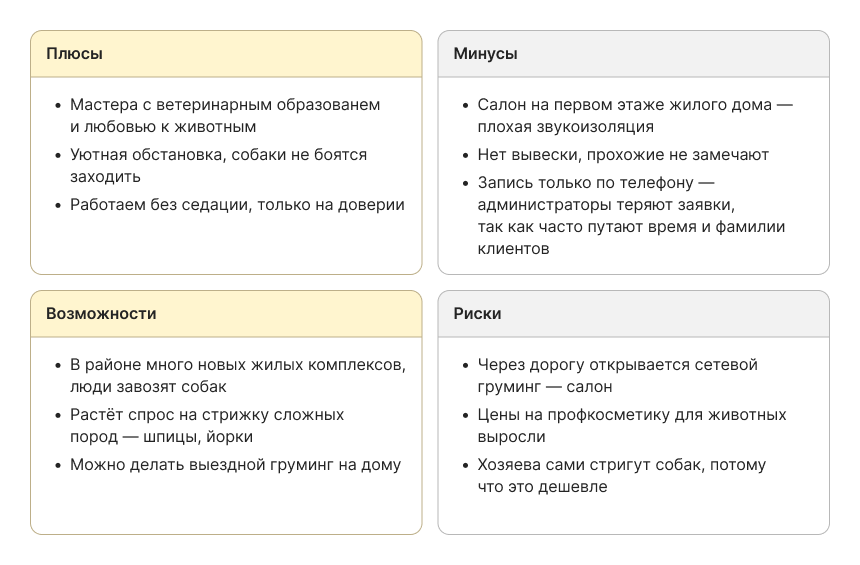Click the «Через дорогу открывается сетевой» item
Screen dimensions: 860x565
pos(617,365)
